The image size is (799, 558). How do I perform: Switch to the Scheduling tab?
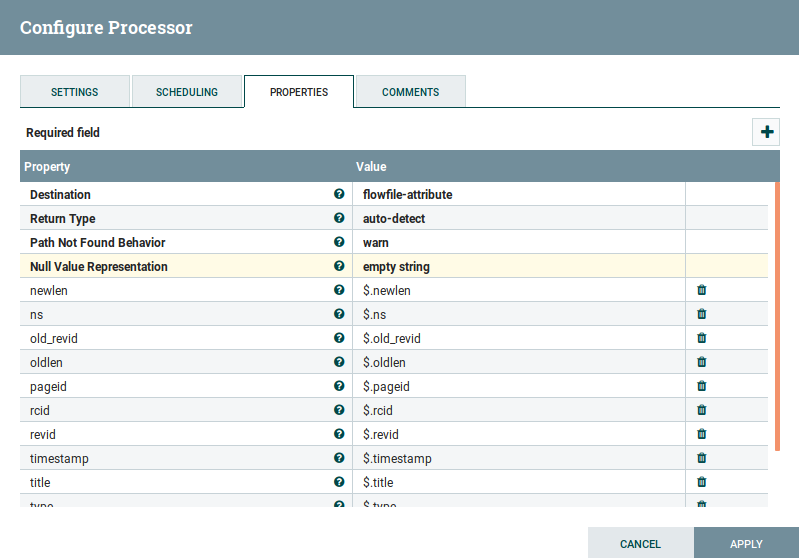[x=187, y=92]
